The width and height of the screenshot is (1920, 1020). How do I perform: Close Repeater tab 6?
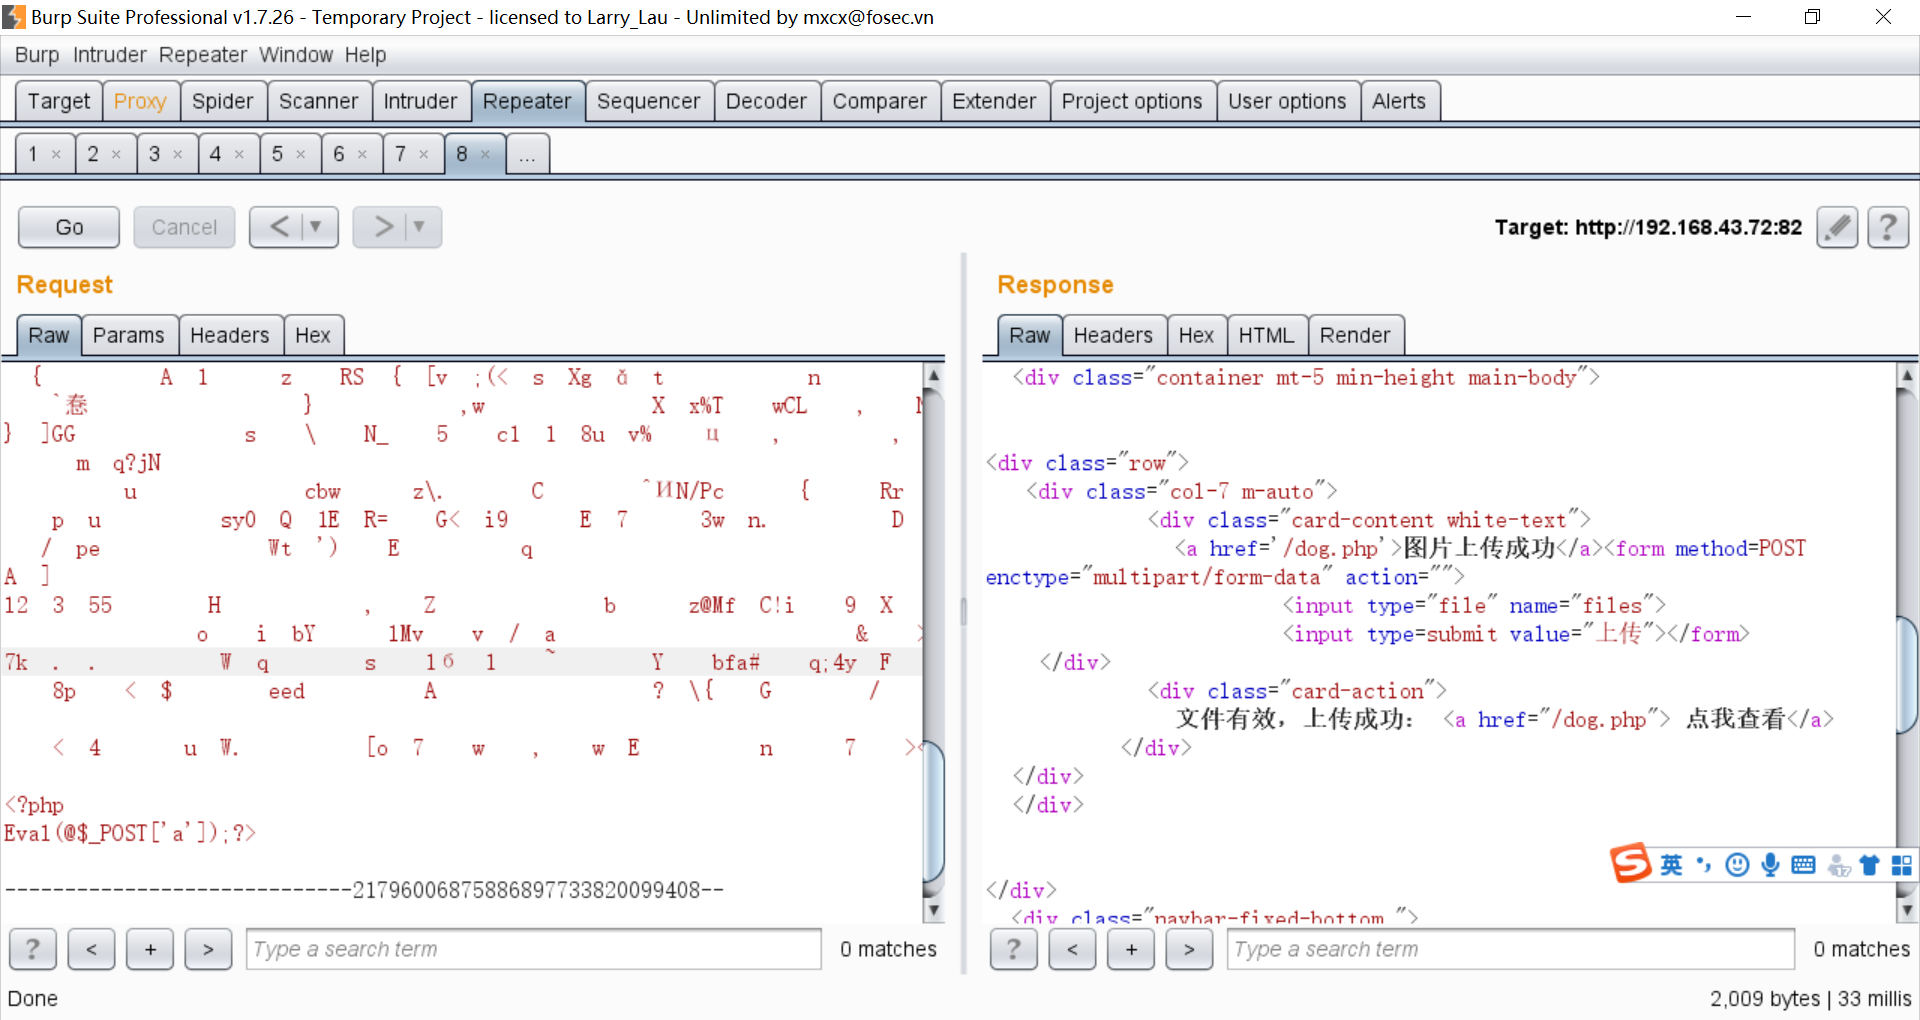pos(362,154)
